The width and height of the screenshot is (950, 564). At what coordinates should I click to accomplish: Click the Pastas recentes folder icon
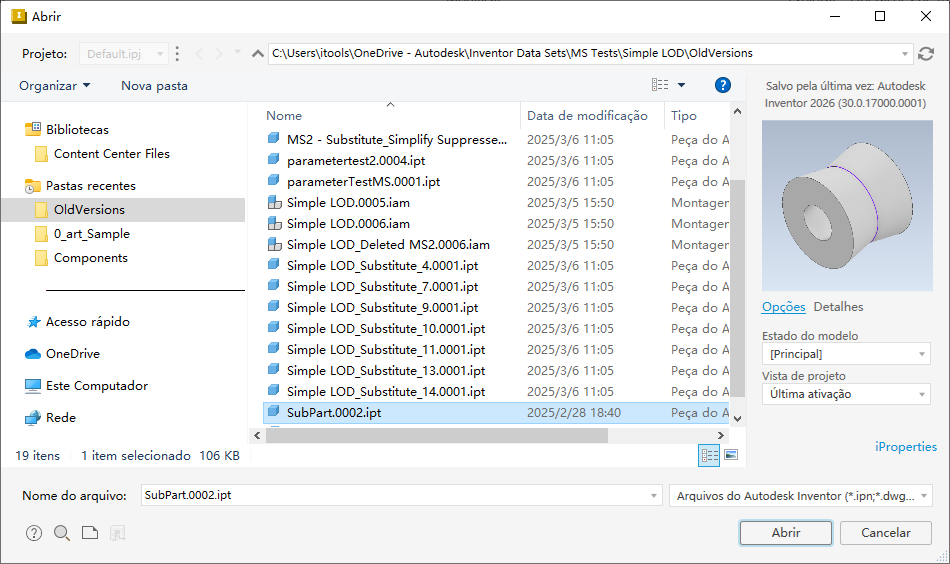coord(33,186)
